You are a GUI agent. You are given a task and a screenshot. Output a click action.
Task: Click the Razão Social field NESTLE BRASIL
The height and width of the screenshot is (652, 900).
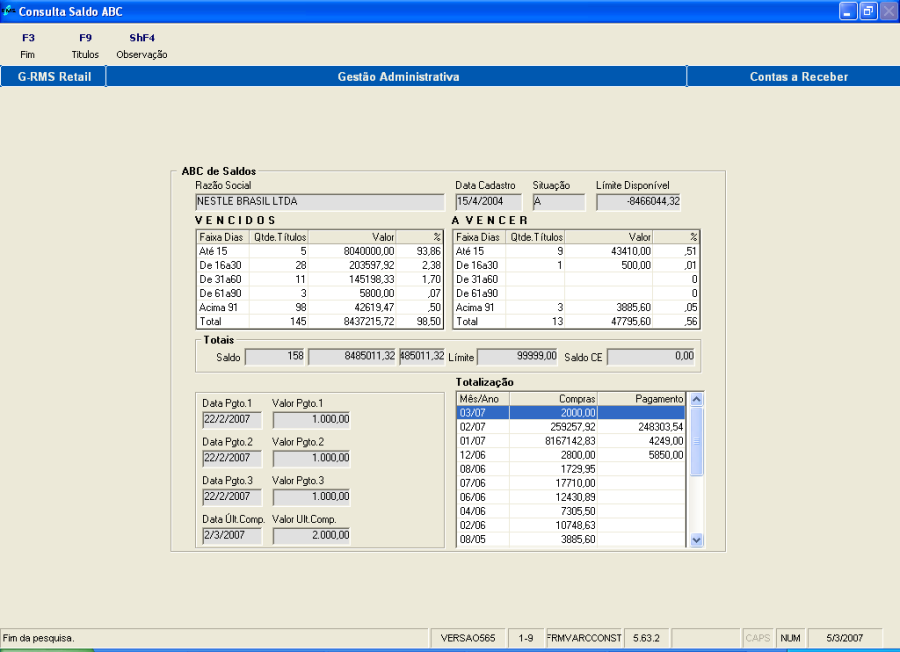coord(320,202)
